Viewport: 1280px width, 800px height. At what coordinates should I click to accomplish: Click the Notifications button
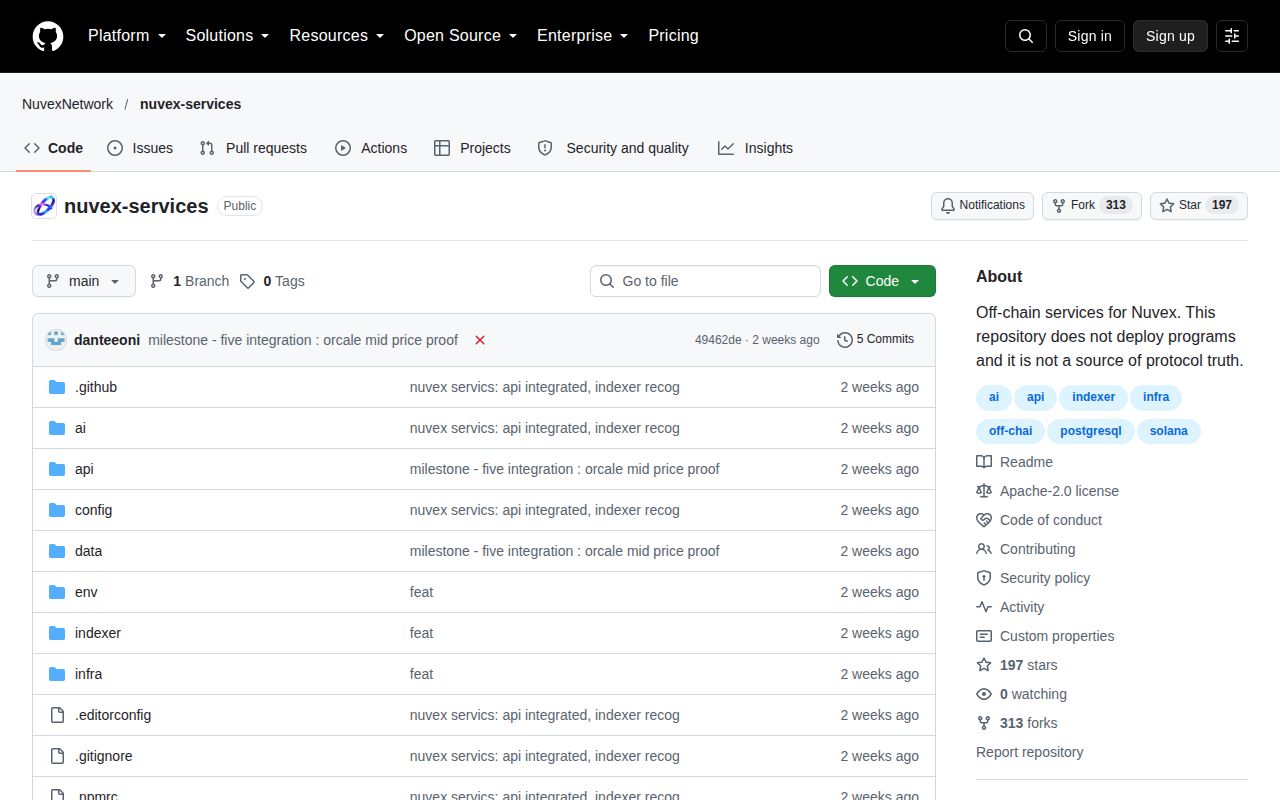coord(983,206)
